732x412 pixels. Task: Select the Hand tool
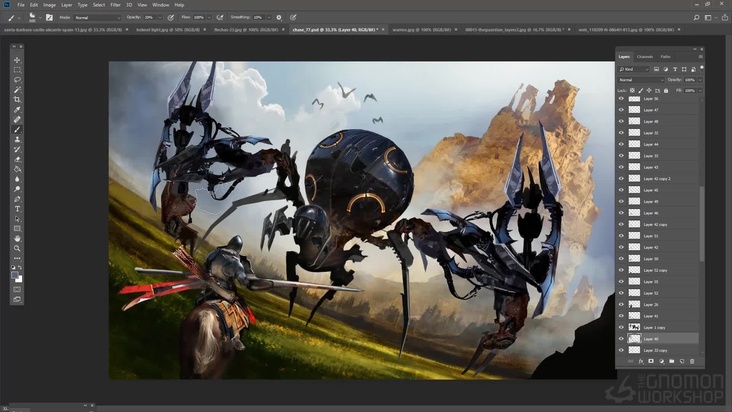tap(17, 238)
